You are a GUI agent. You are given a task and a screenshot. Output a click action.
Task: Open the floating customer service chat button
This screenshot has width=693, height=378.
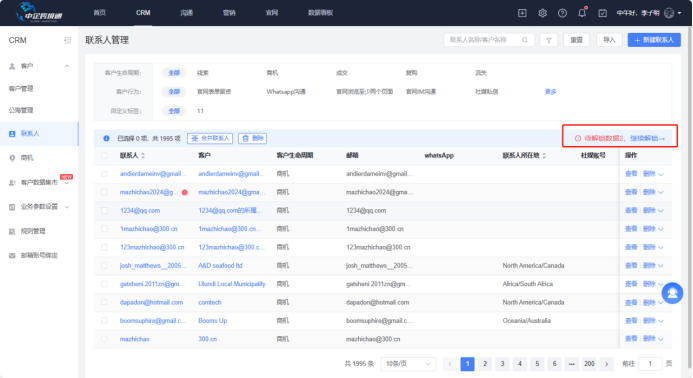672,293
